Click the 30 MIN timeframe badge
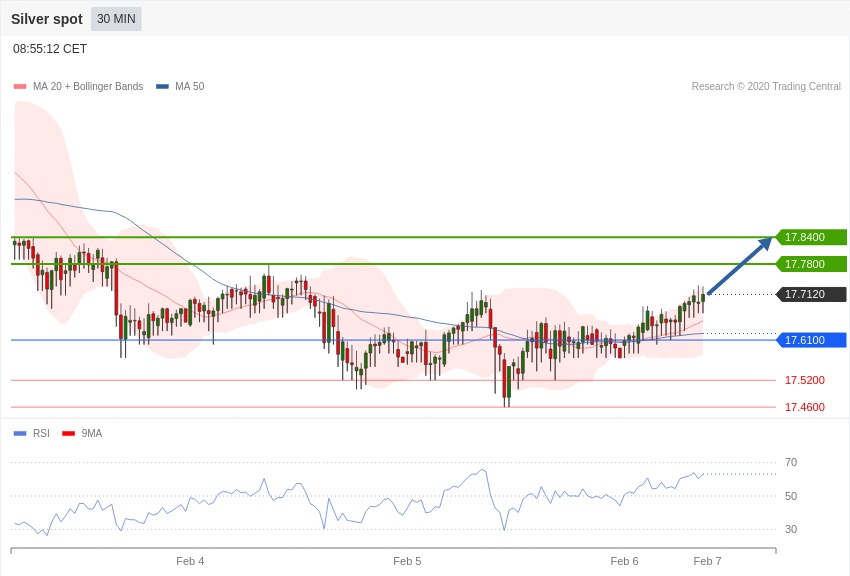This screenshot has width=850, height=576. 116,19
